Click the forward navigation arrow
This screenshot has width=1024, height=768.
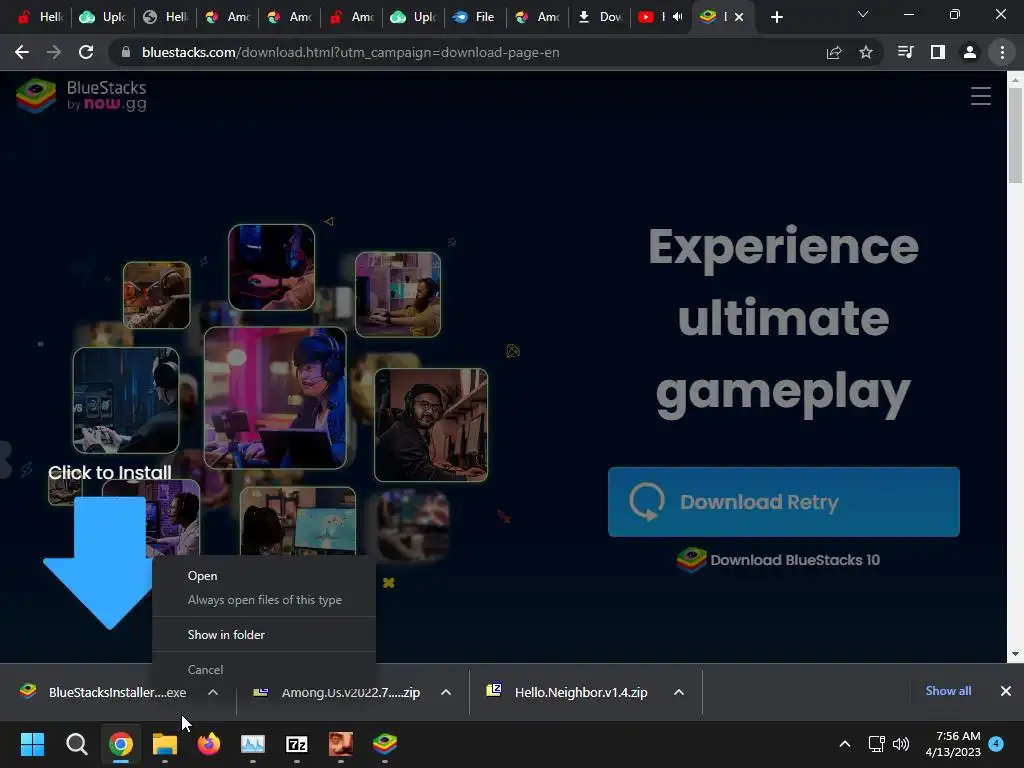(x=54, y=52)
